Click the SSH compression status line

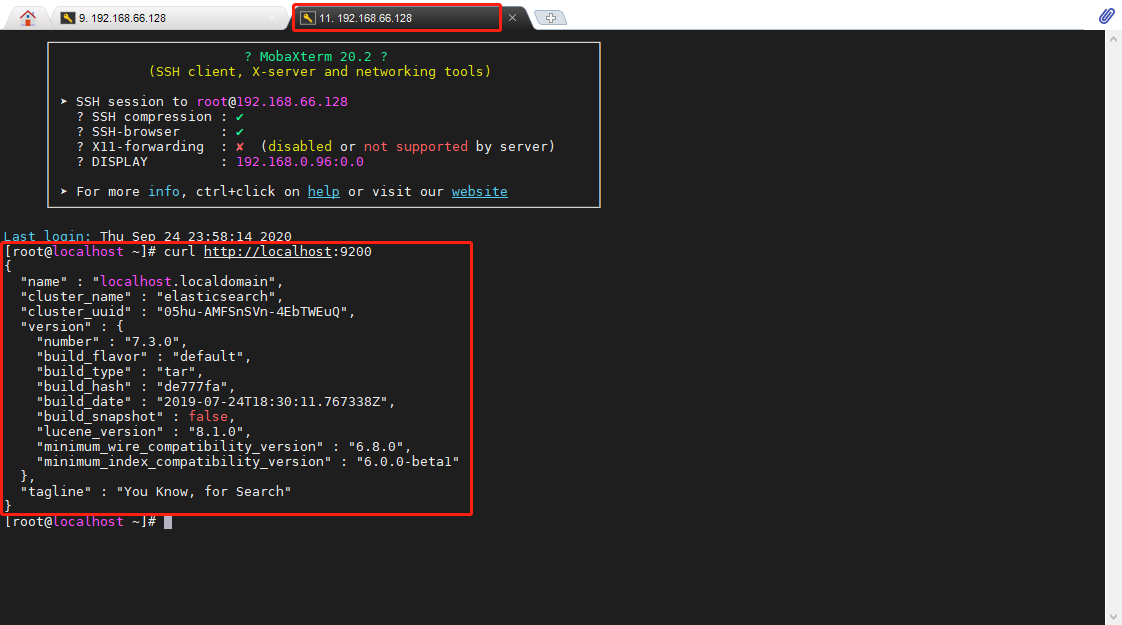coord(160,117)
